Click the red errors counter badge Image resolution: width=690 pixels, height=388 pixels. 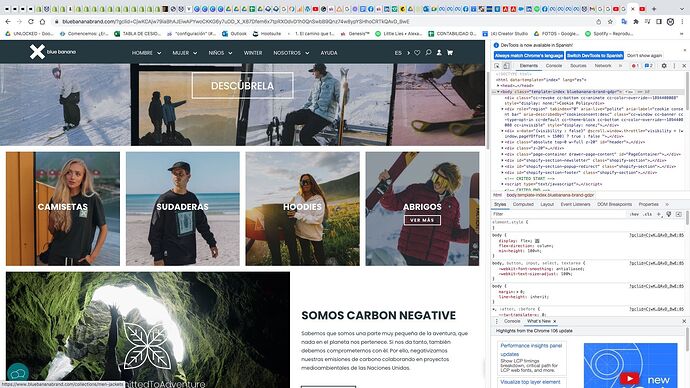tap(635, 66)
